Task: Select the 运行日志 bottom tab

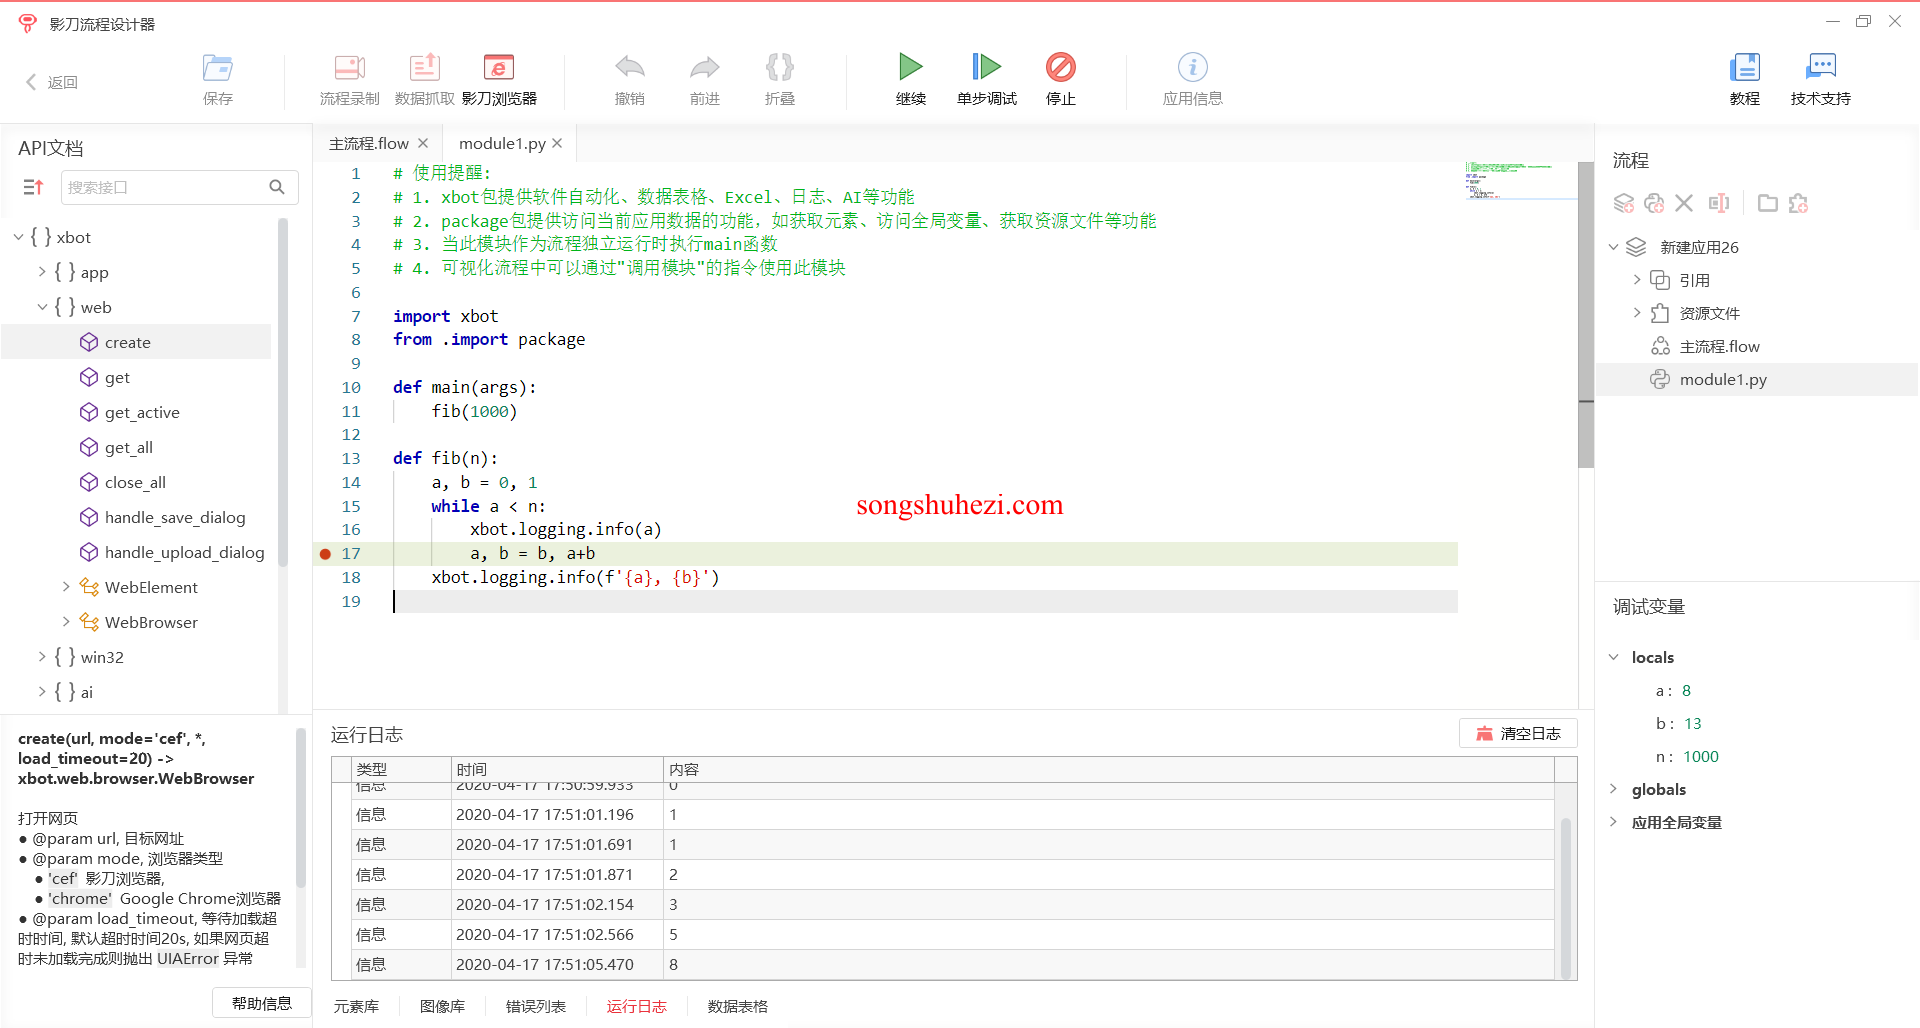Action: [636, 1006]
